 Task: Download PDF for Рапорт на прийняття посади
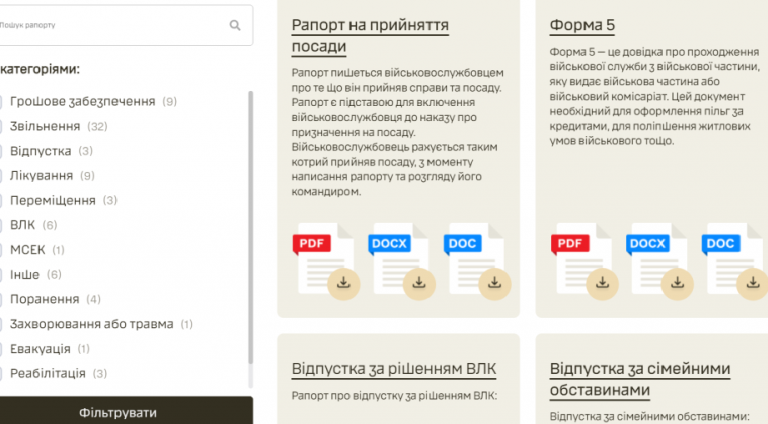point(343,283)
